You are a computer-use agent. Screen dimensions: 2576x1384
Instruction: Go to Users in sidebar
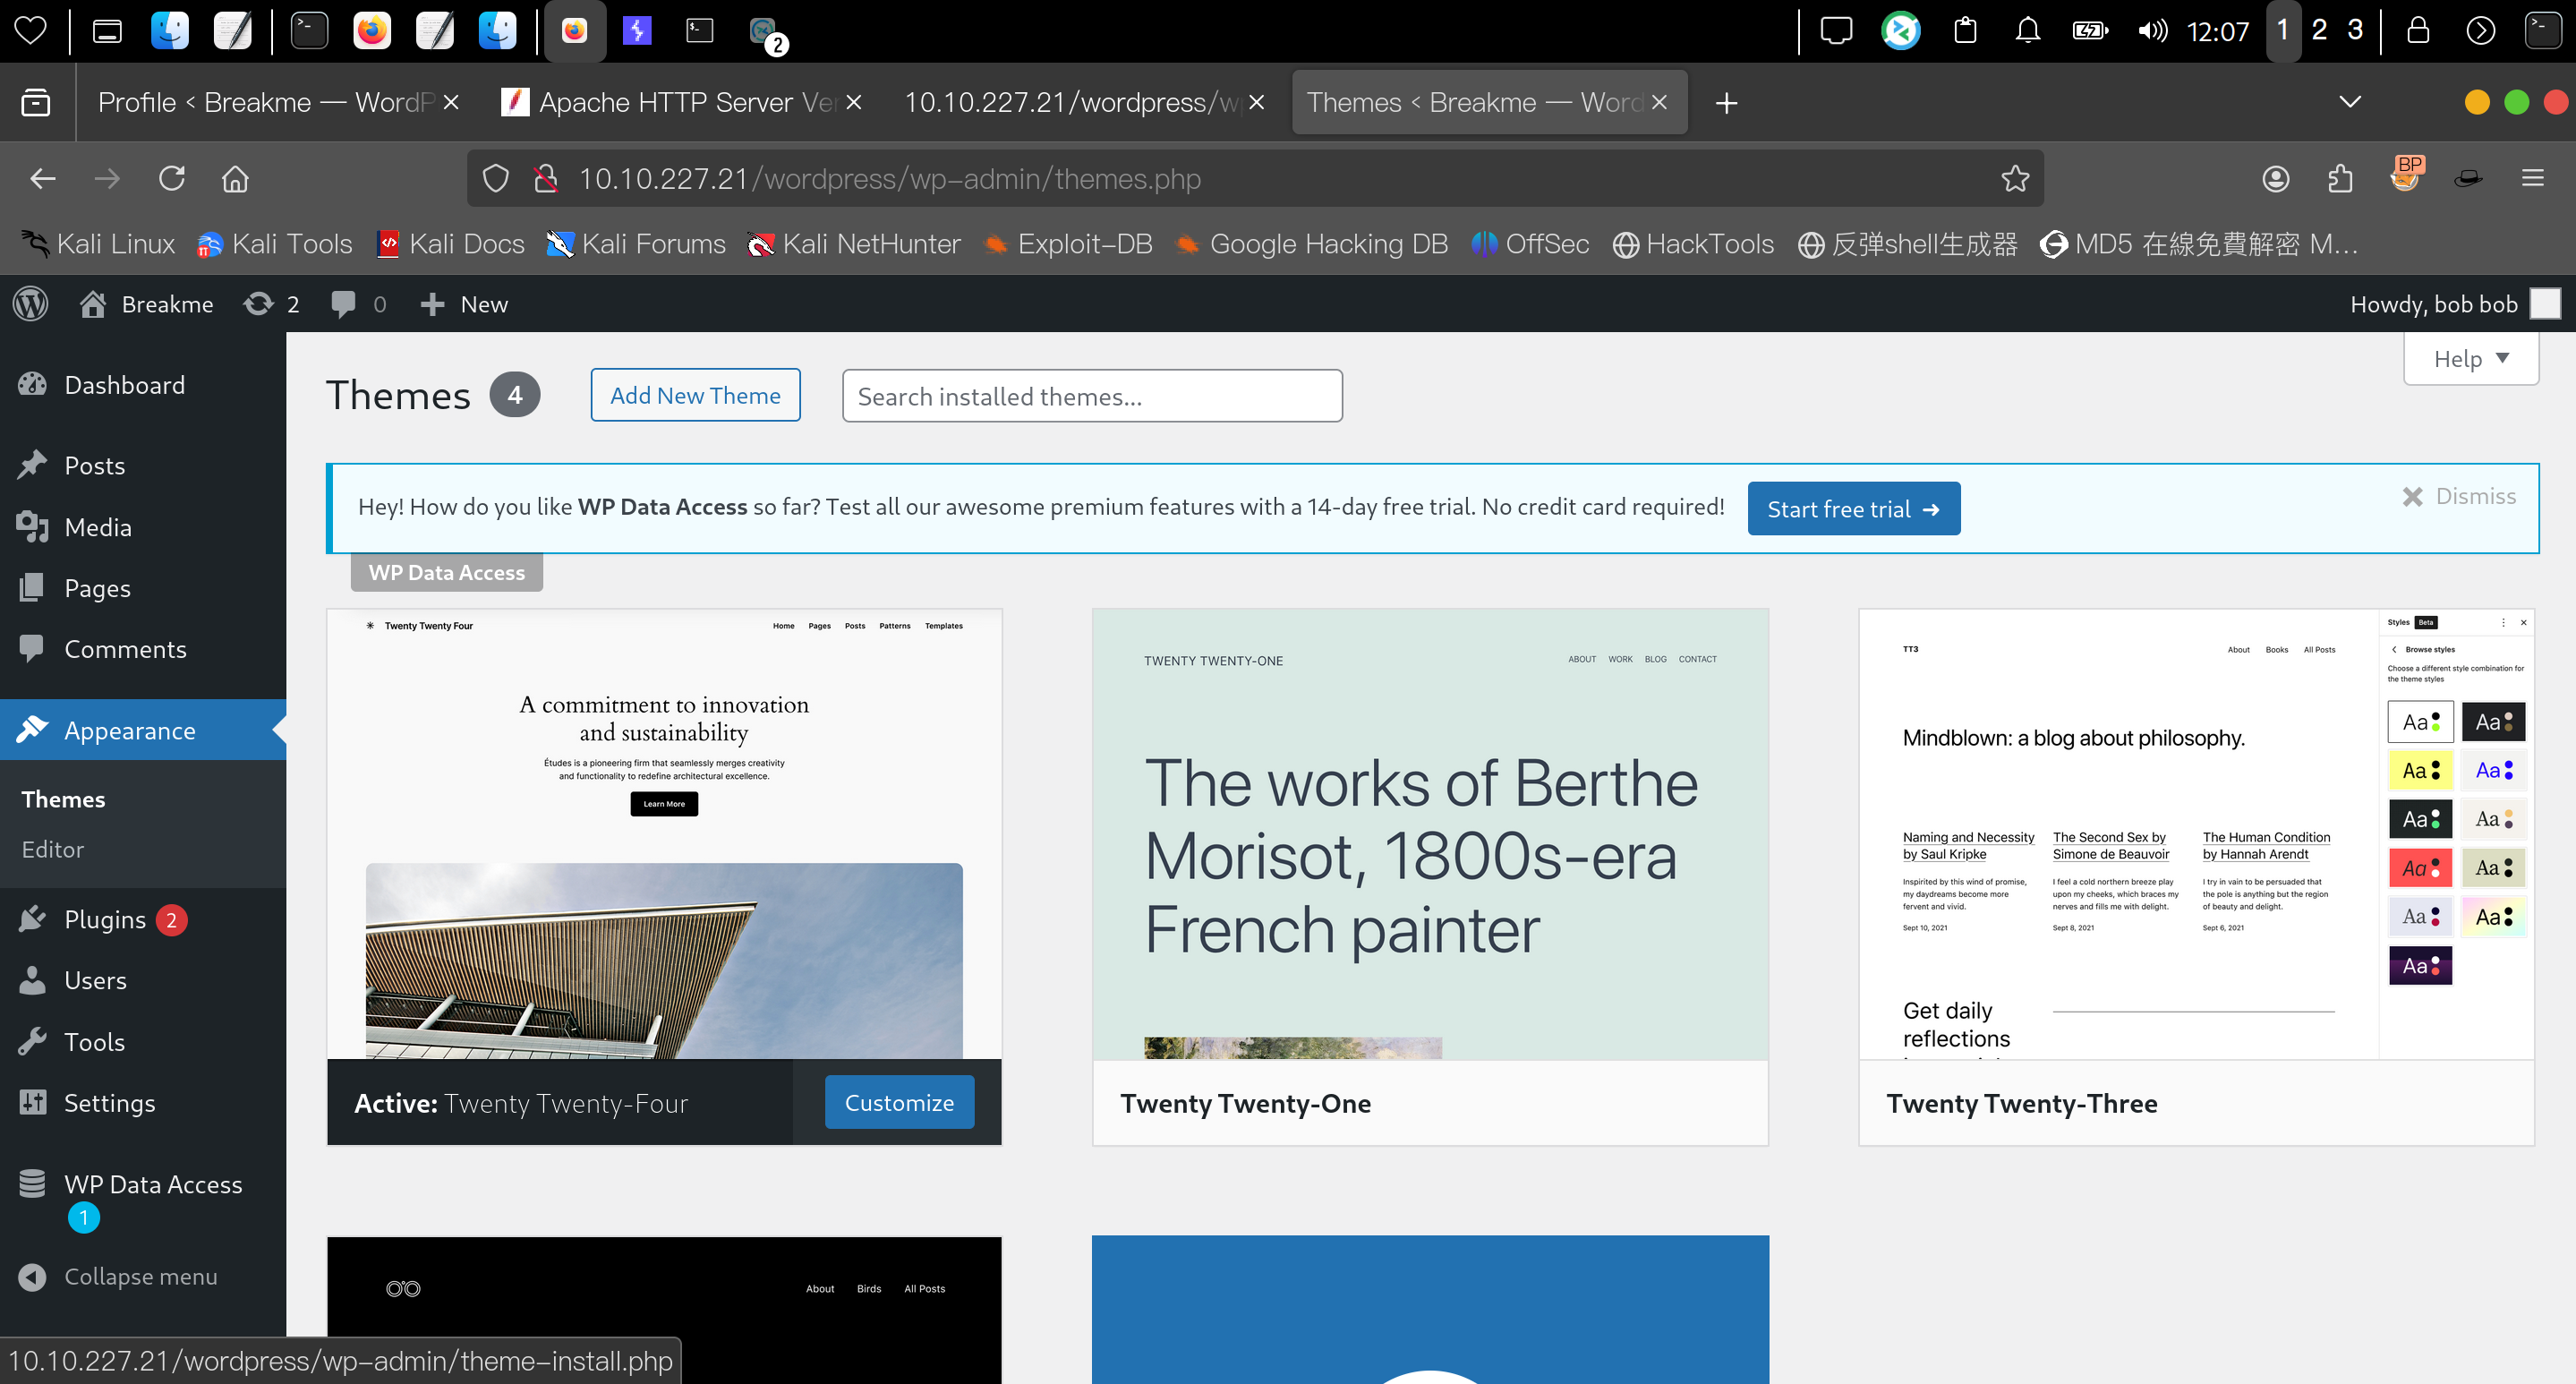pyautogui.click(x=95, y=980)
